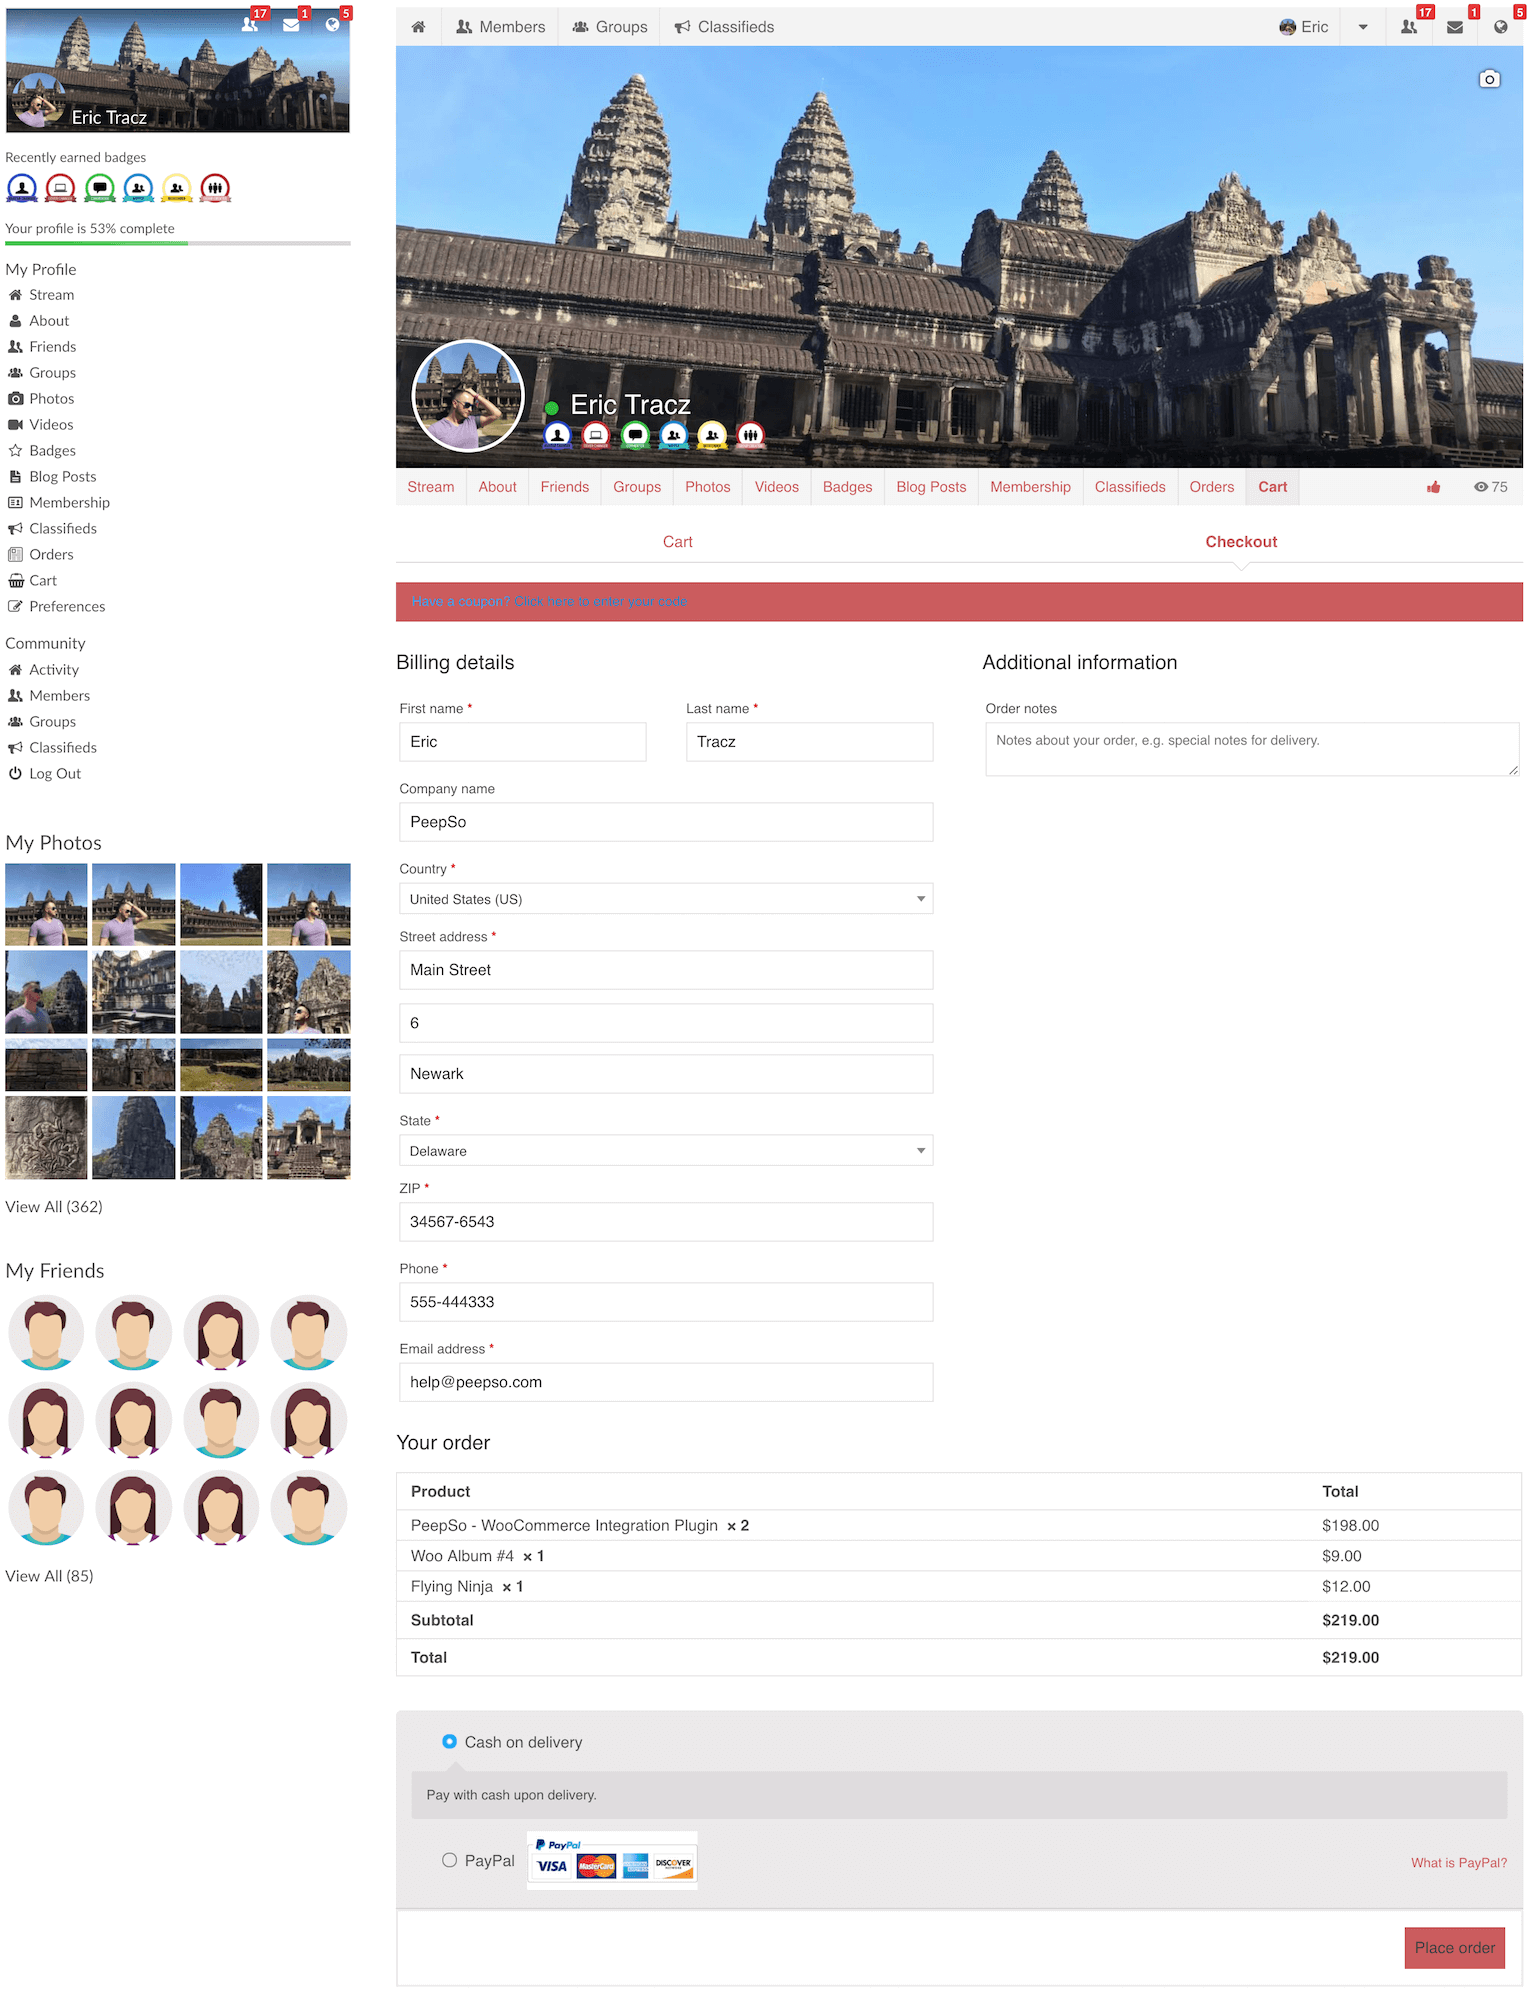Select PayPal payment option

[449, 1860]
